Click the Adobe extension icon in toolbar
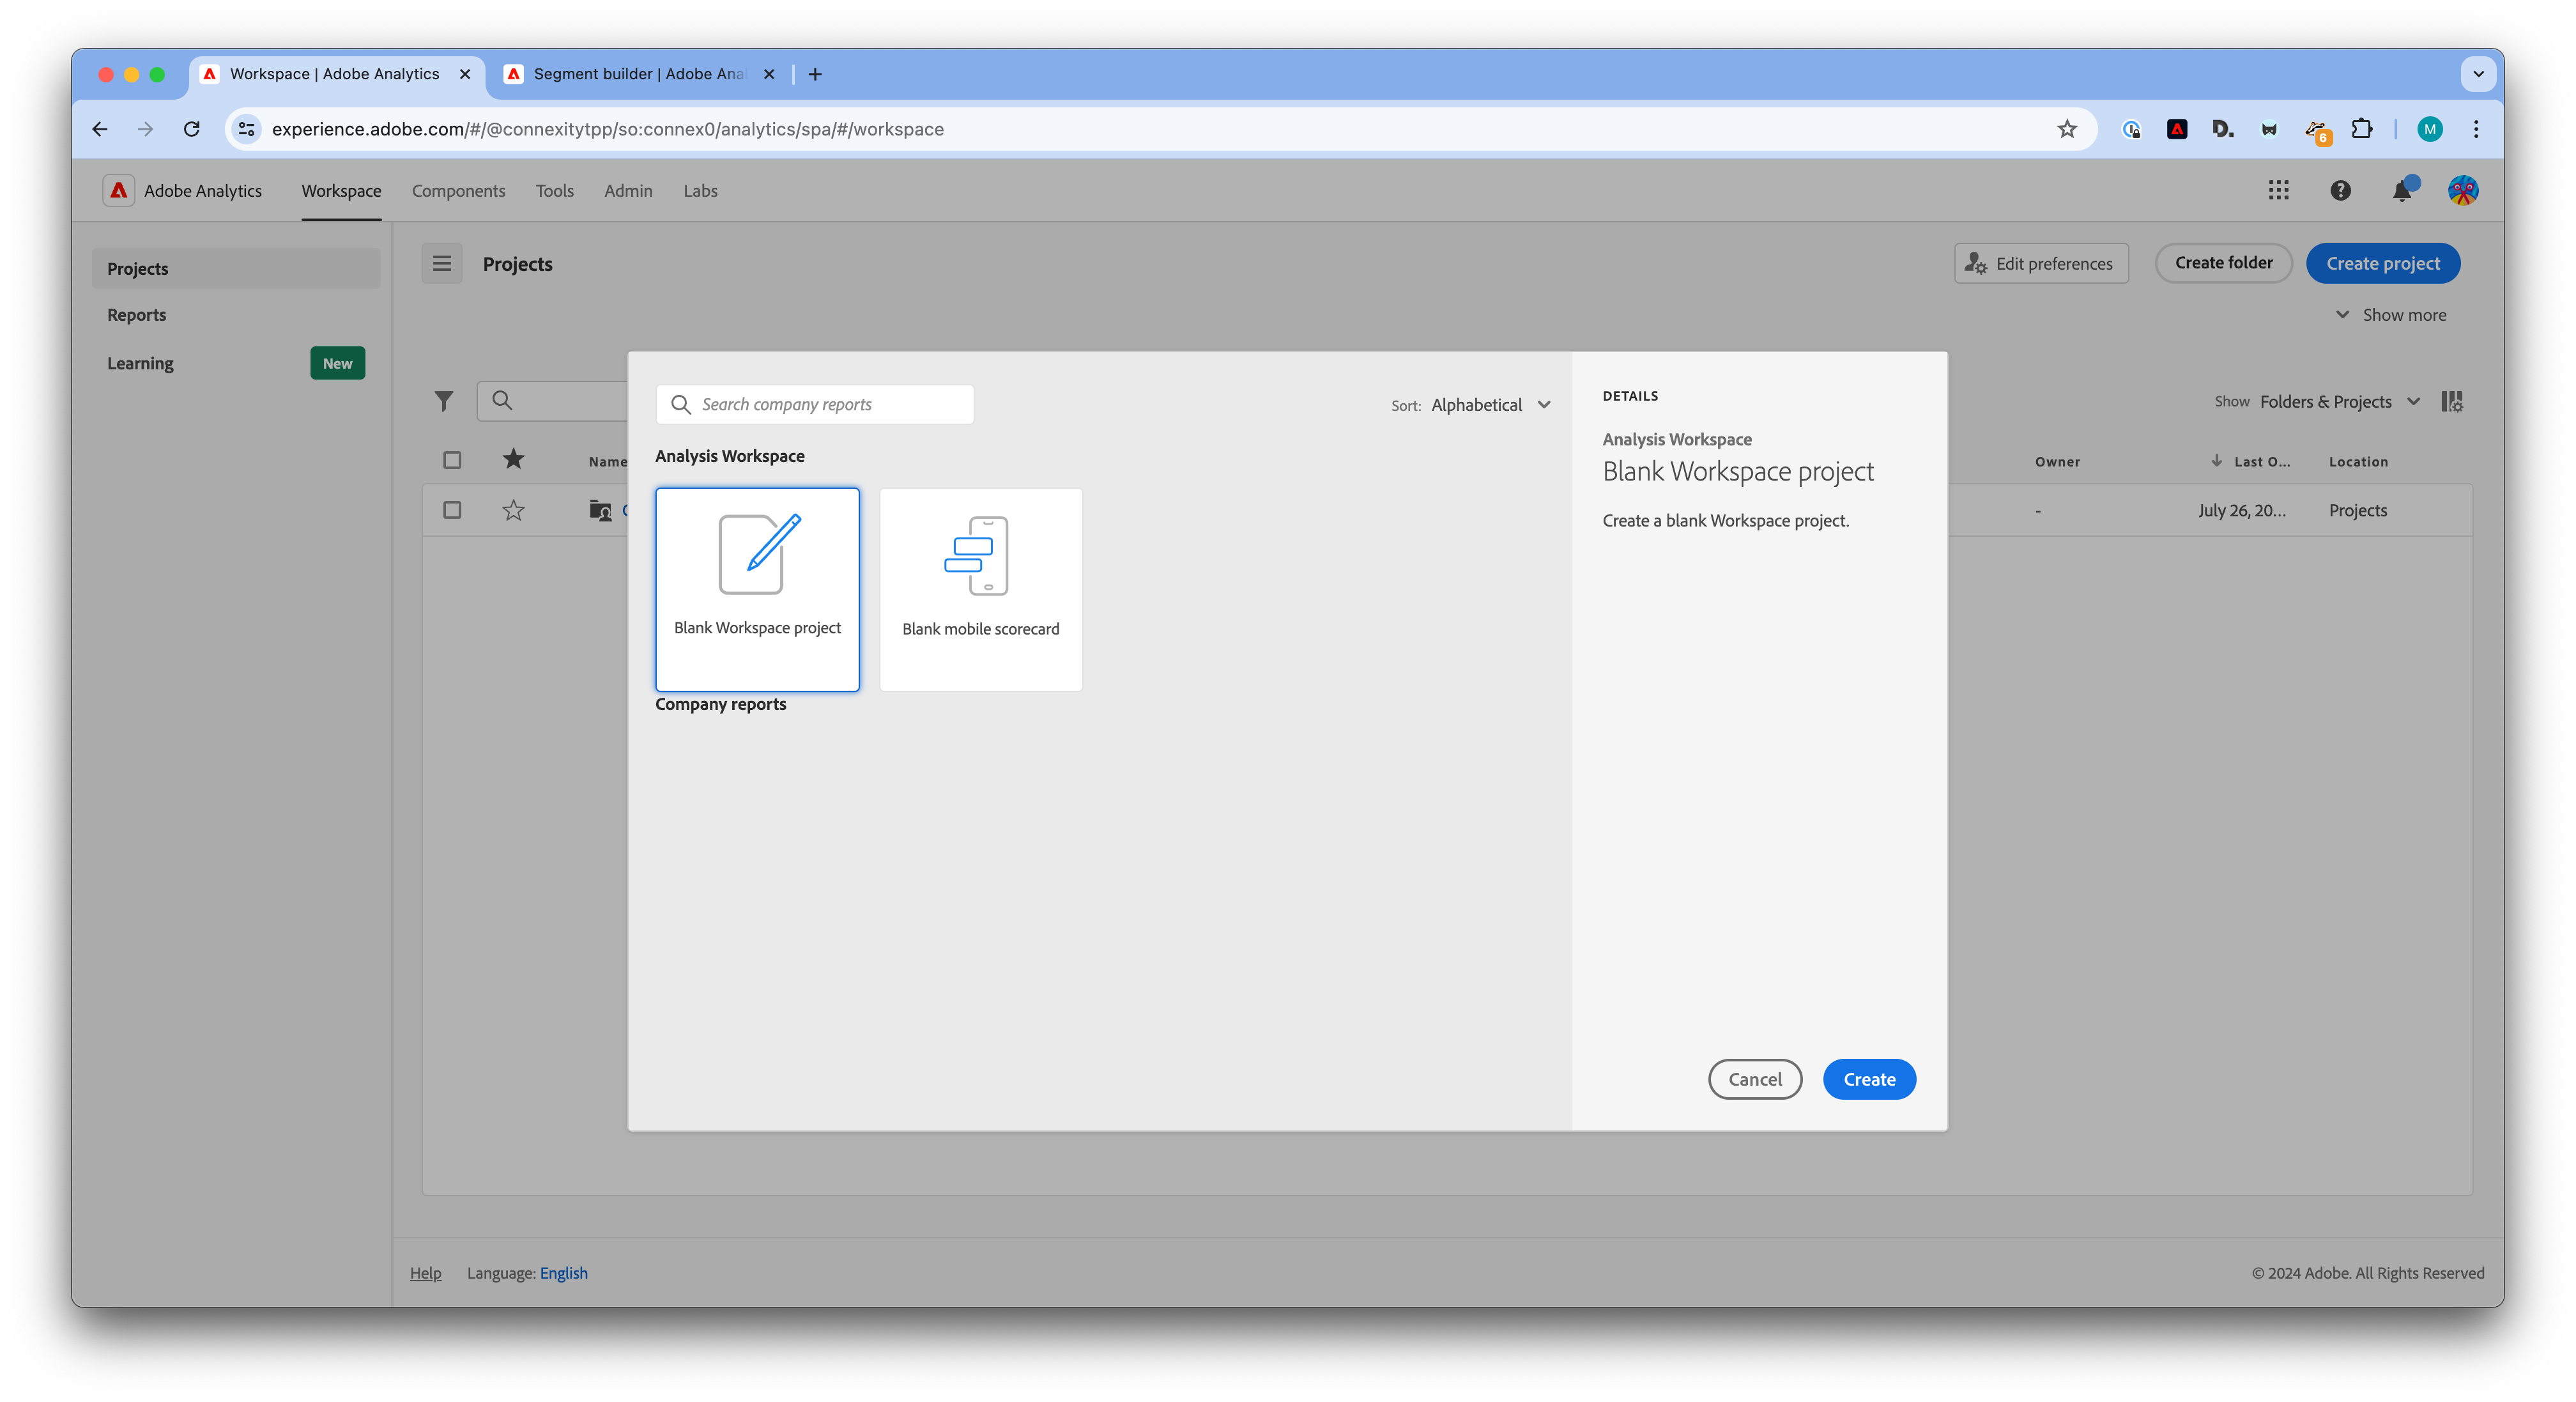 2177,129
